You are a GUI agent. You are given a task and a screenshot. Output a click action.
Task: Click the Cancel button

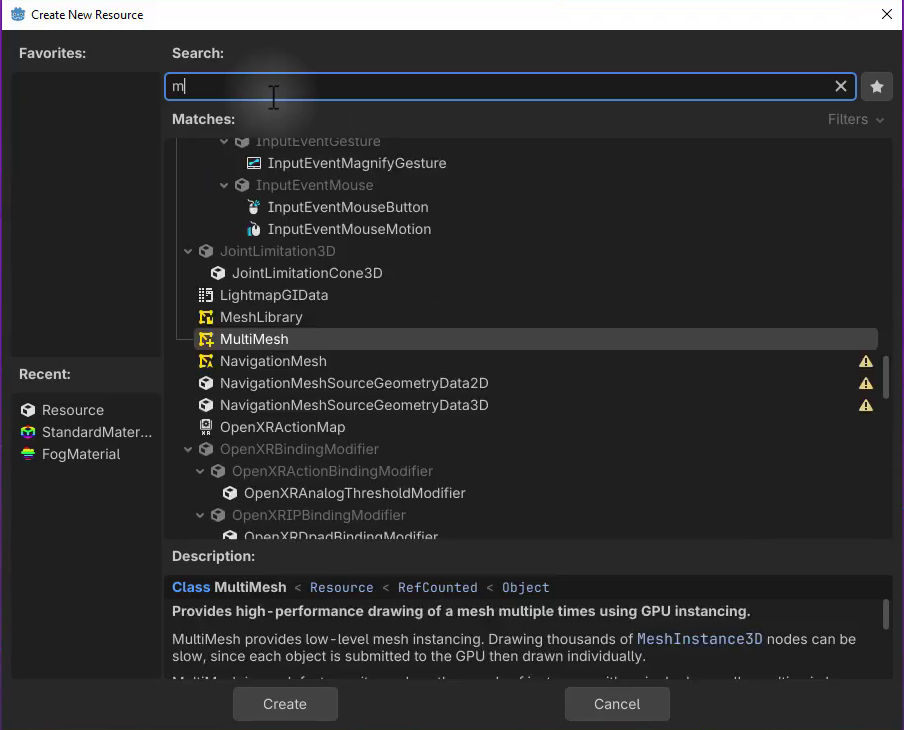click(x=617, y=704)
